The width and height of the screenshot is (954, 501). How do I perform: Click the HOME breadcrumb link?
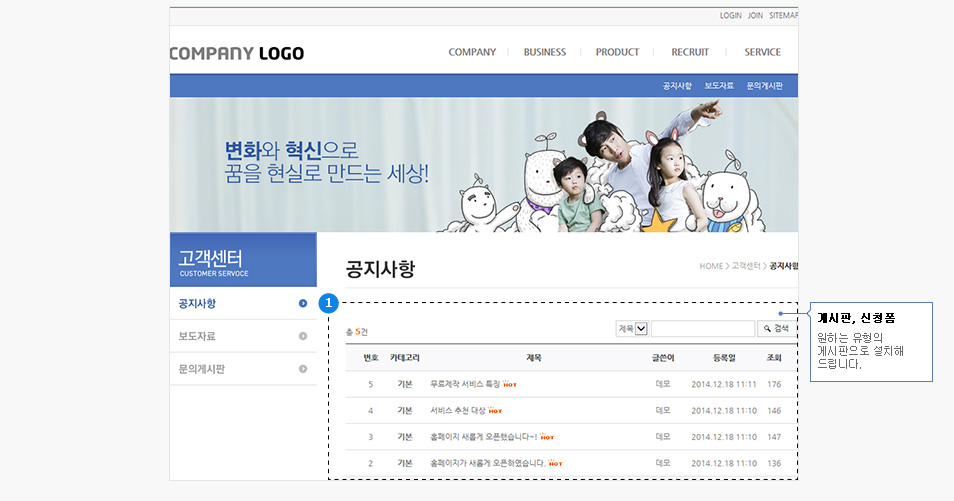[x=711, y=266]
